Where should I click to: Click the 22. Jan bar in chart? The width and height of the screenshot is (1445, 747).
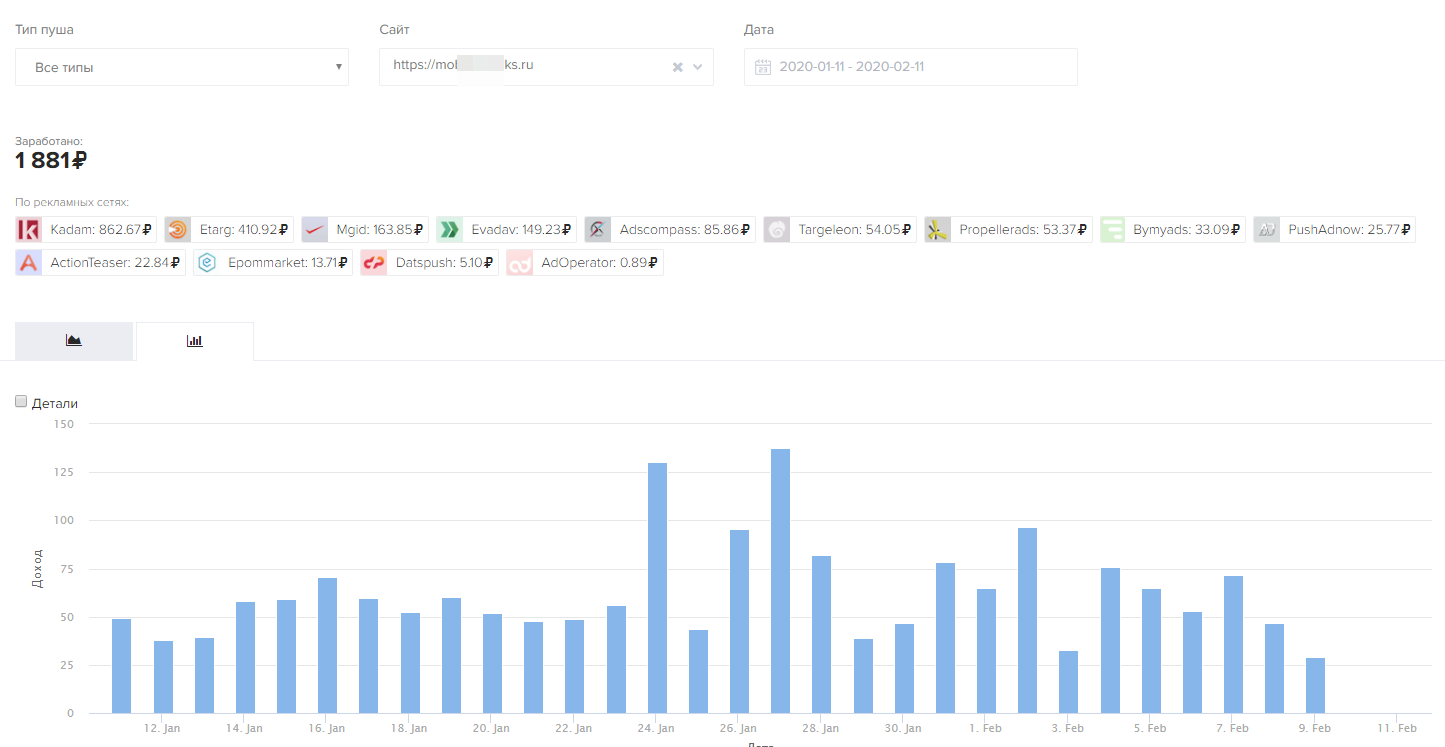click(574, 666)
